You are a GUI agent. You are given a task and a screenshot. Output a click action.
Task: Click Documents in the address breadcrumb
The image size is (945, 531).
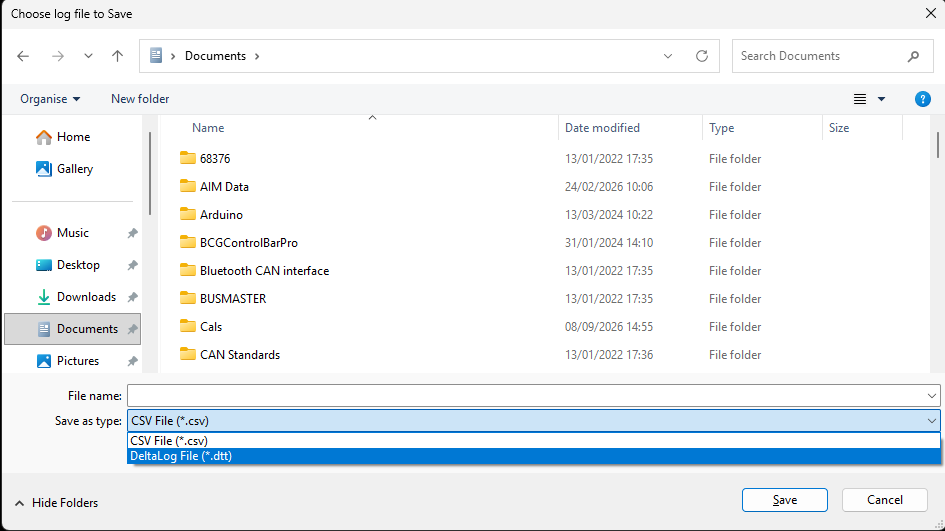[215, 56]
